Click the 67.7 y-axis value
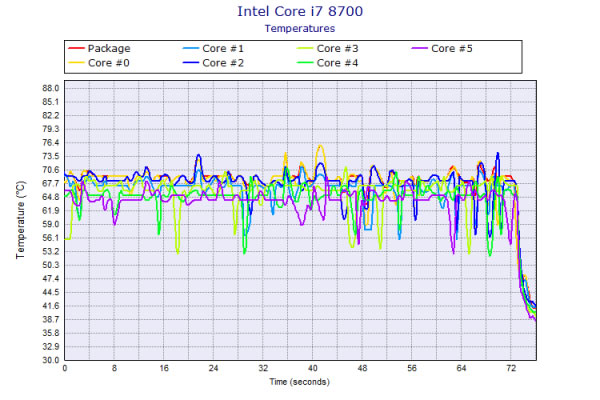The height and width of the screenshot is (400, 600). pos(51,183)
